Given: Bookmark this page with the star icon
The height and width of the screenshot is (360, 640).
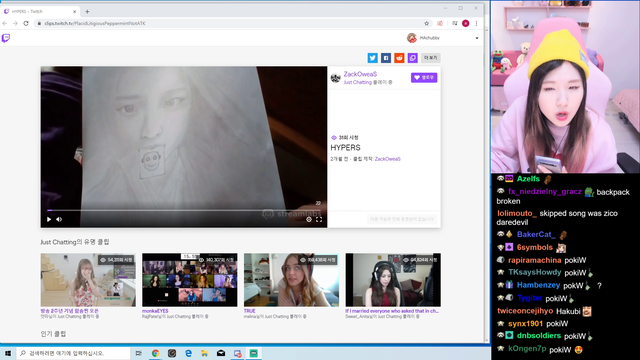Looking at the screenshot, I should pos(427,23).
